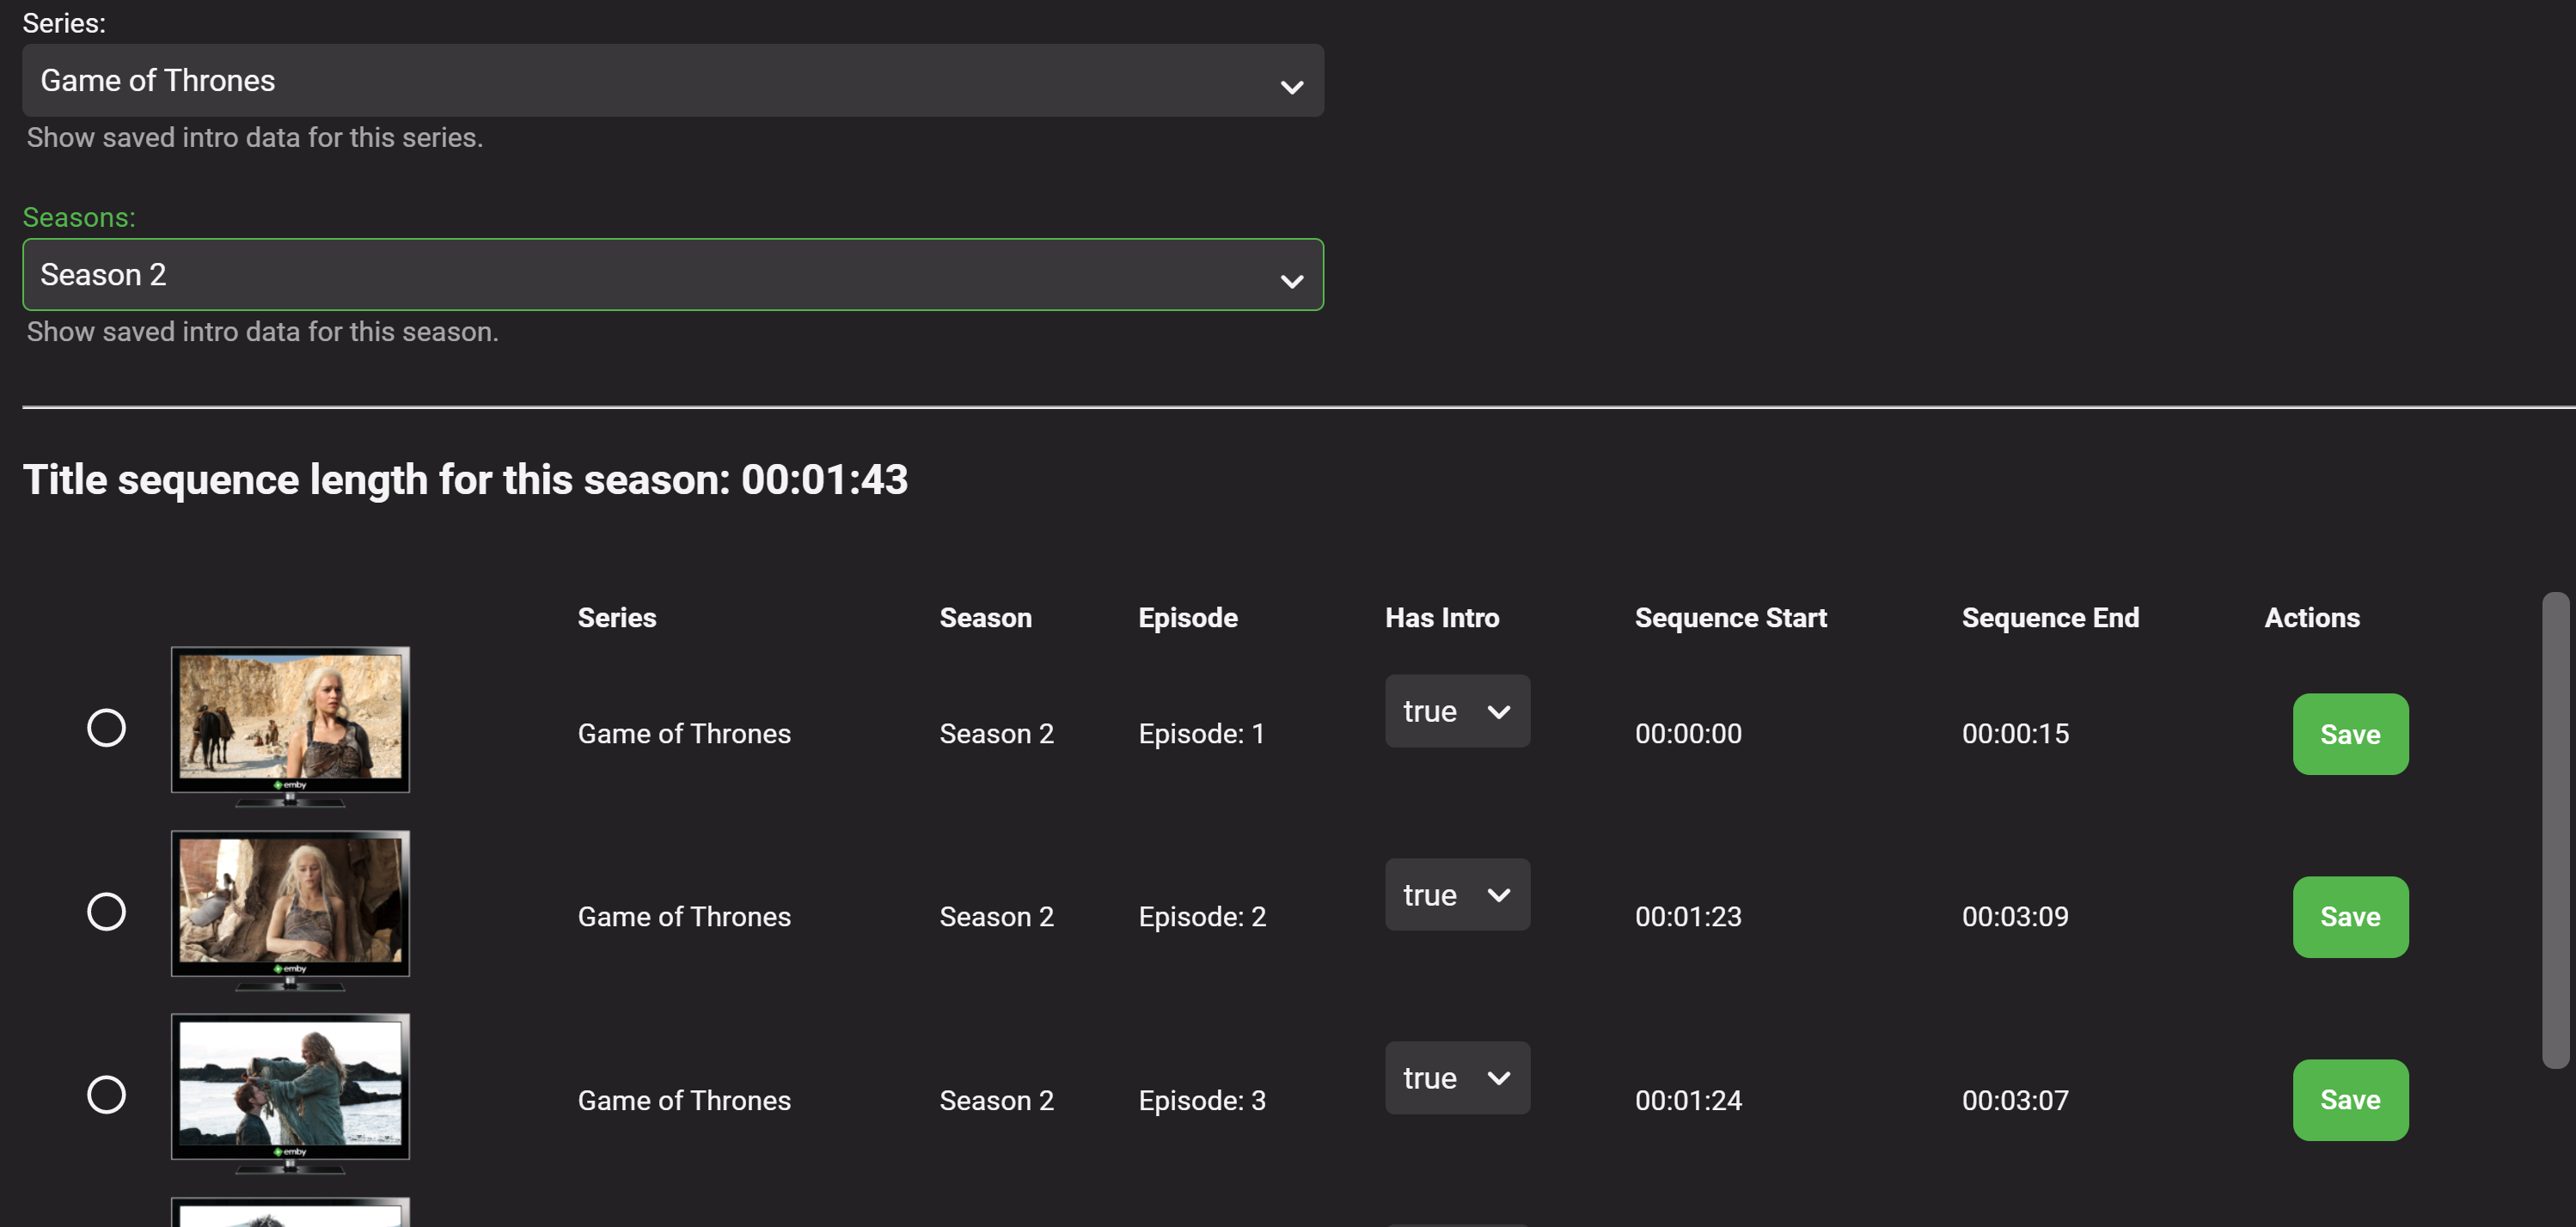Click the Episode 3 thumbnail image
The image size is (2576, 1227).
pos(290,1089)
